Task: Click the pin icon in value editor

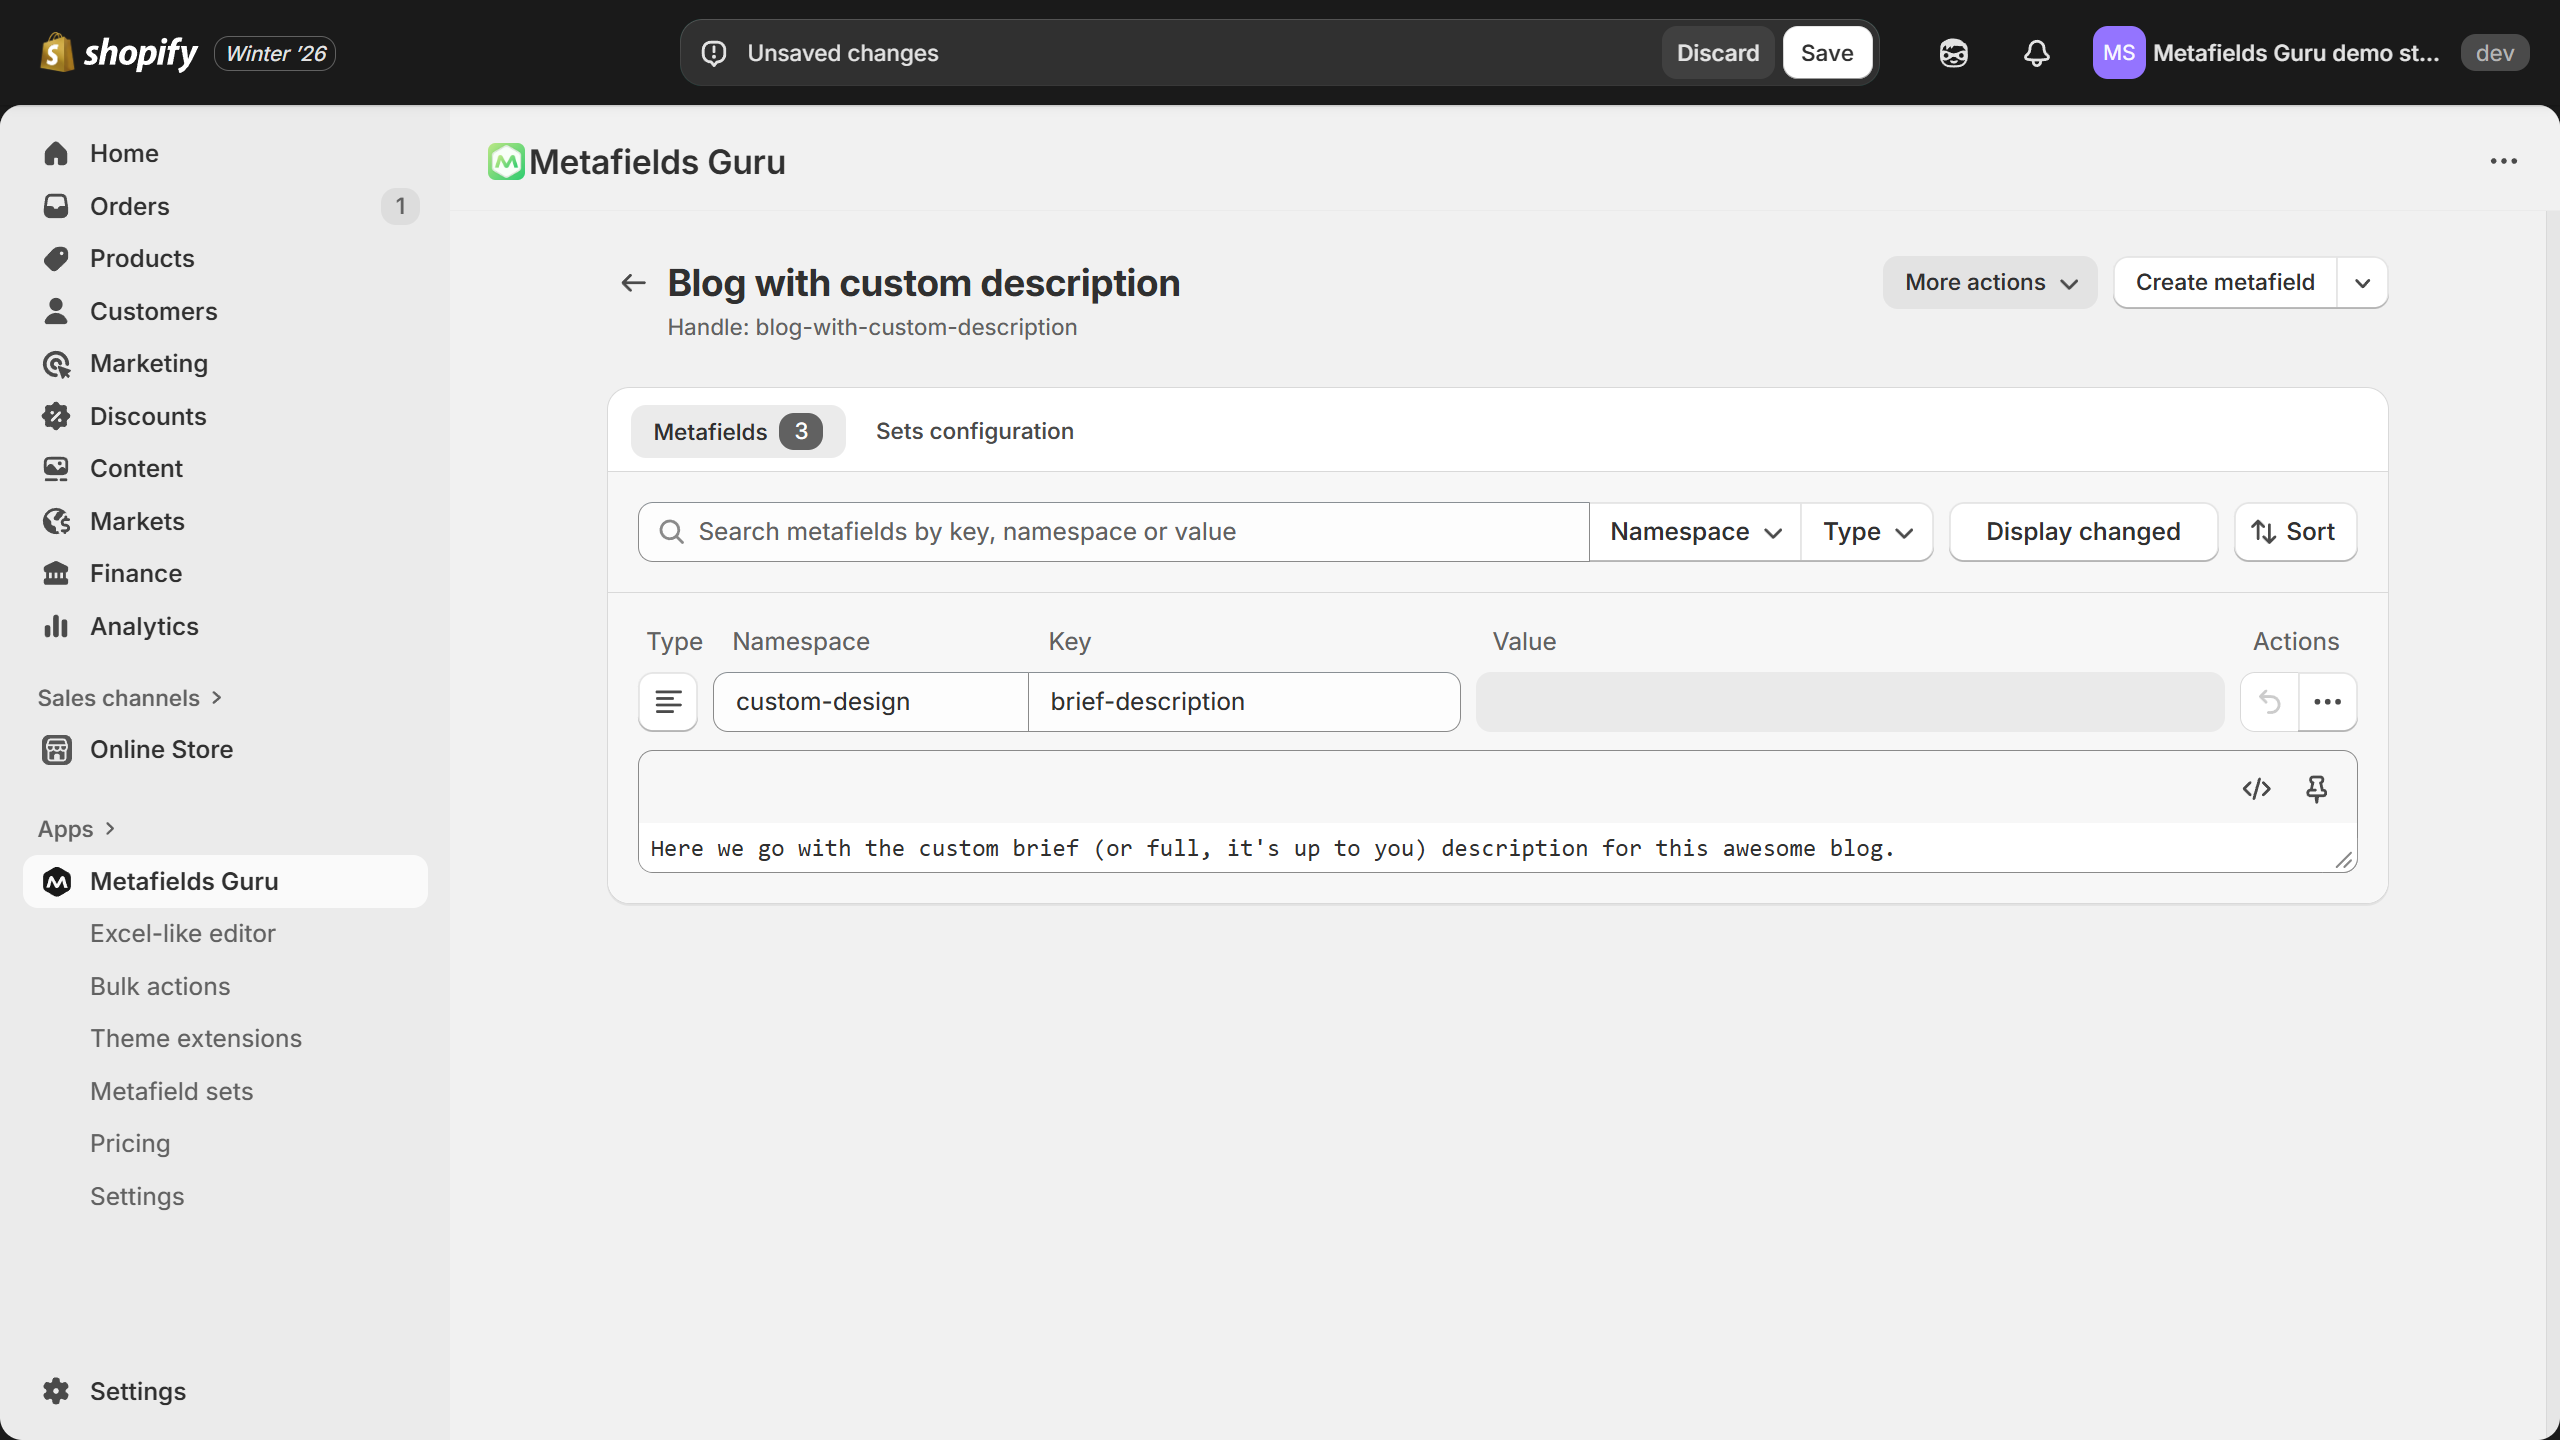Action: 2316,789
